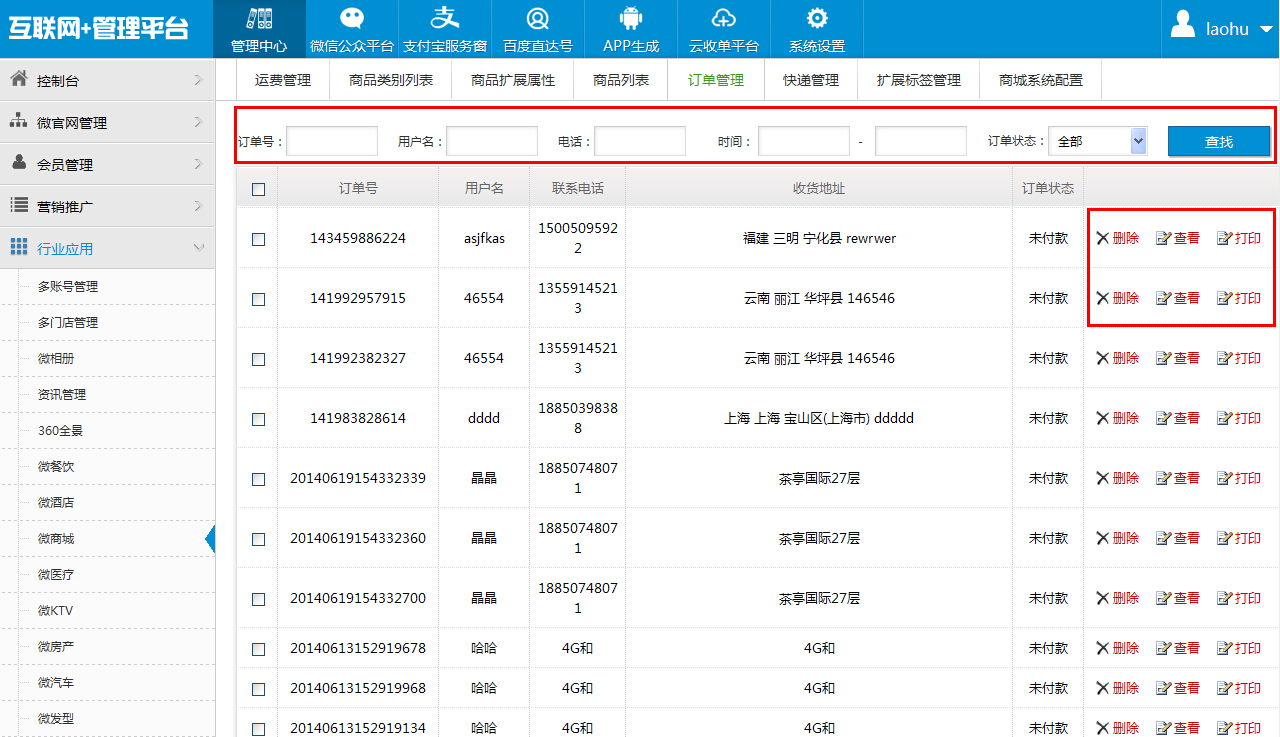Focus the 电话 input field
The height and width of the screenshot is (737, 1280).
(640, 141)
